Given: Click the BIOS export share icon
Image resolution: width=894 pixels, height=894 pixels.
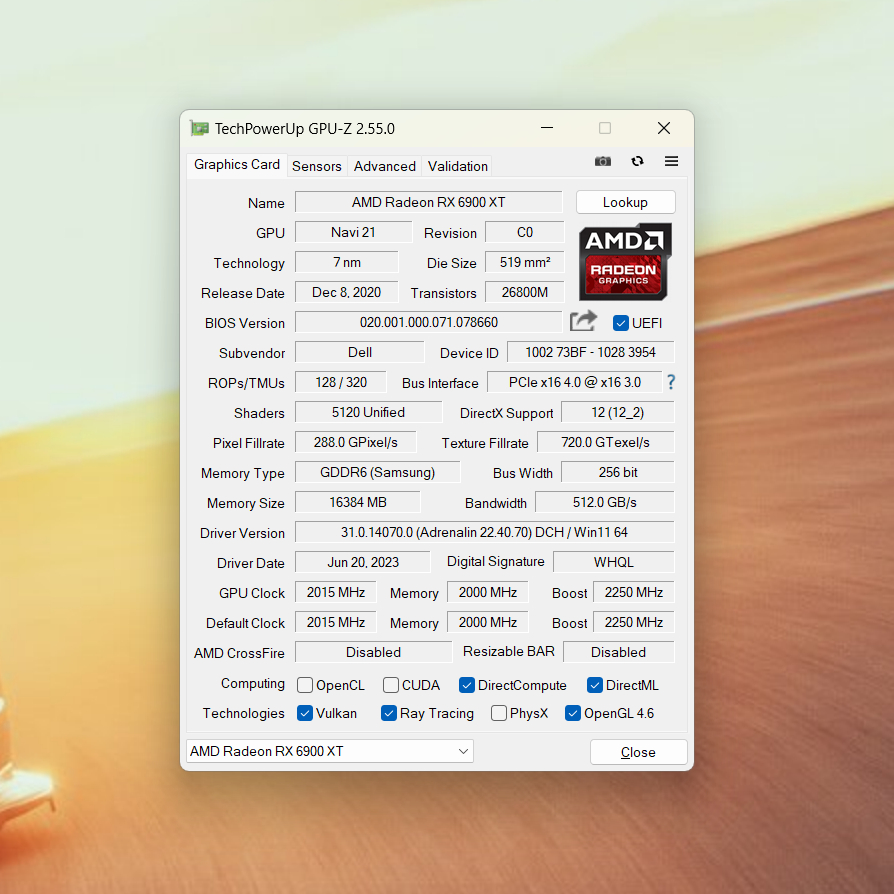Looking at the screenshot, I should (583, 321).
